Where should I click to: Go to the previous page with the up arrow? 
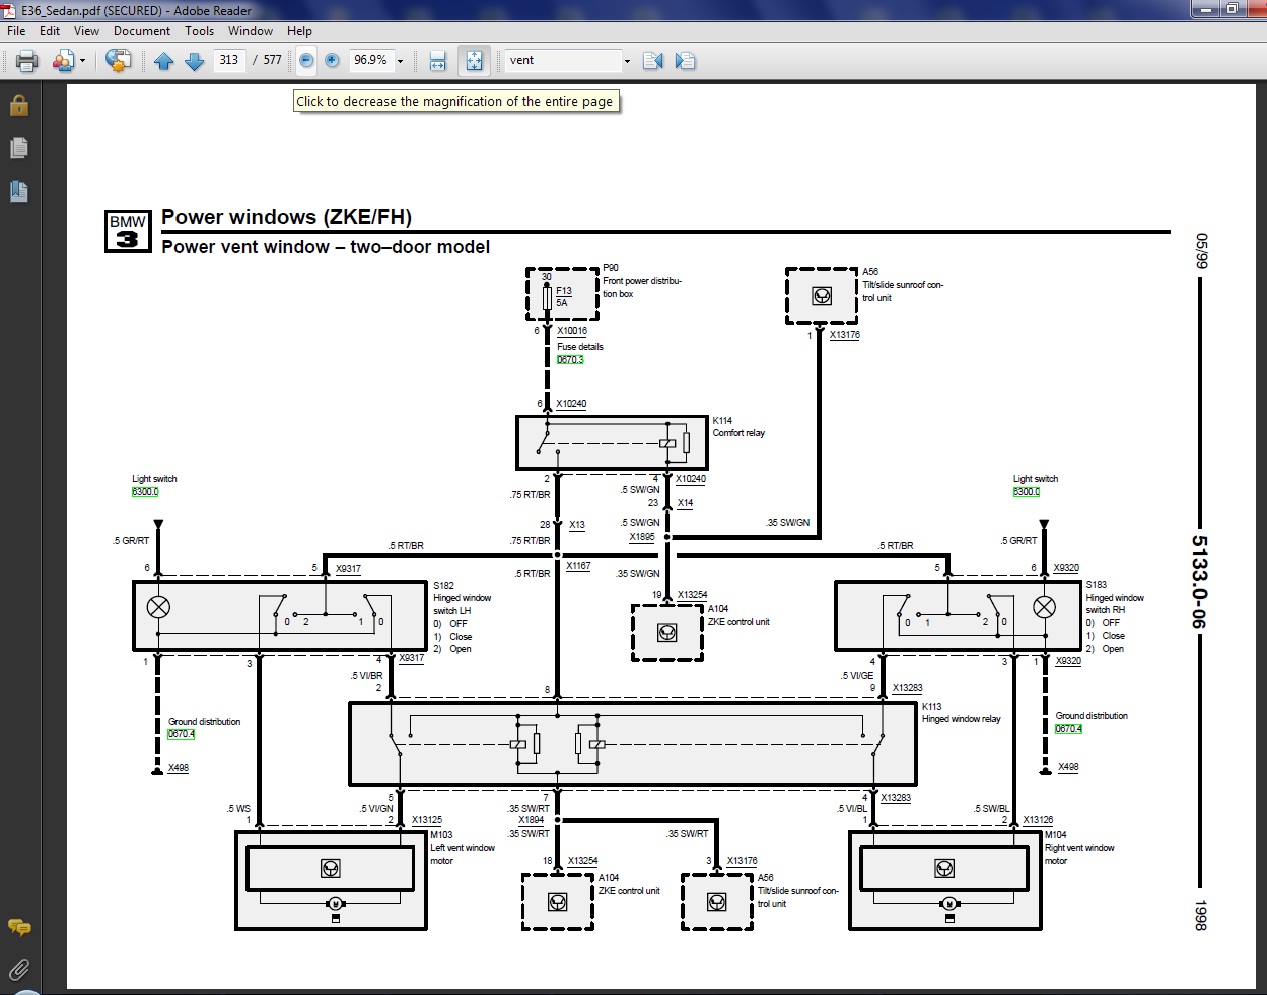coord(164,61)
